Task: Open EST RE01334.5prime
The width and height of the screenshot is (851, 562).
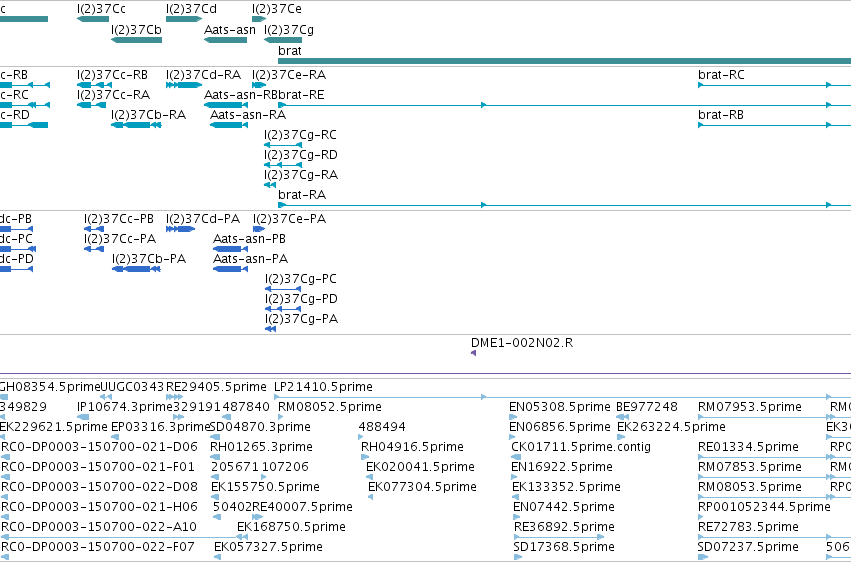Action: [x=748, y=447]
